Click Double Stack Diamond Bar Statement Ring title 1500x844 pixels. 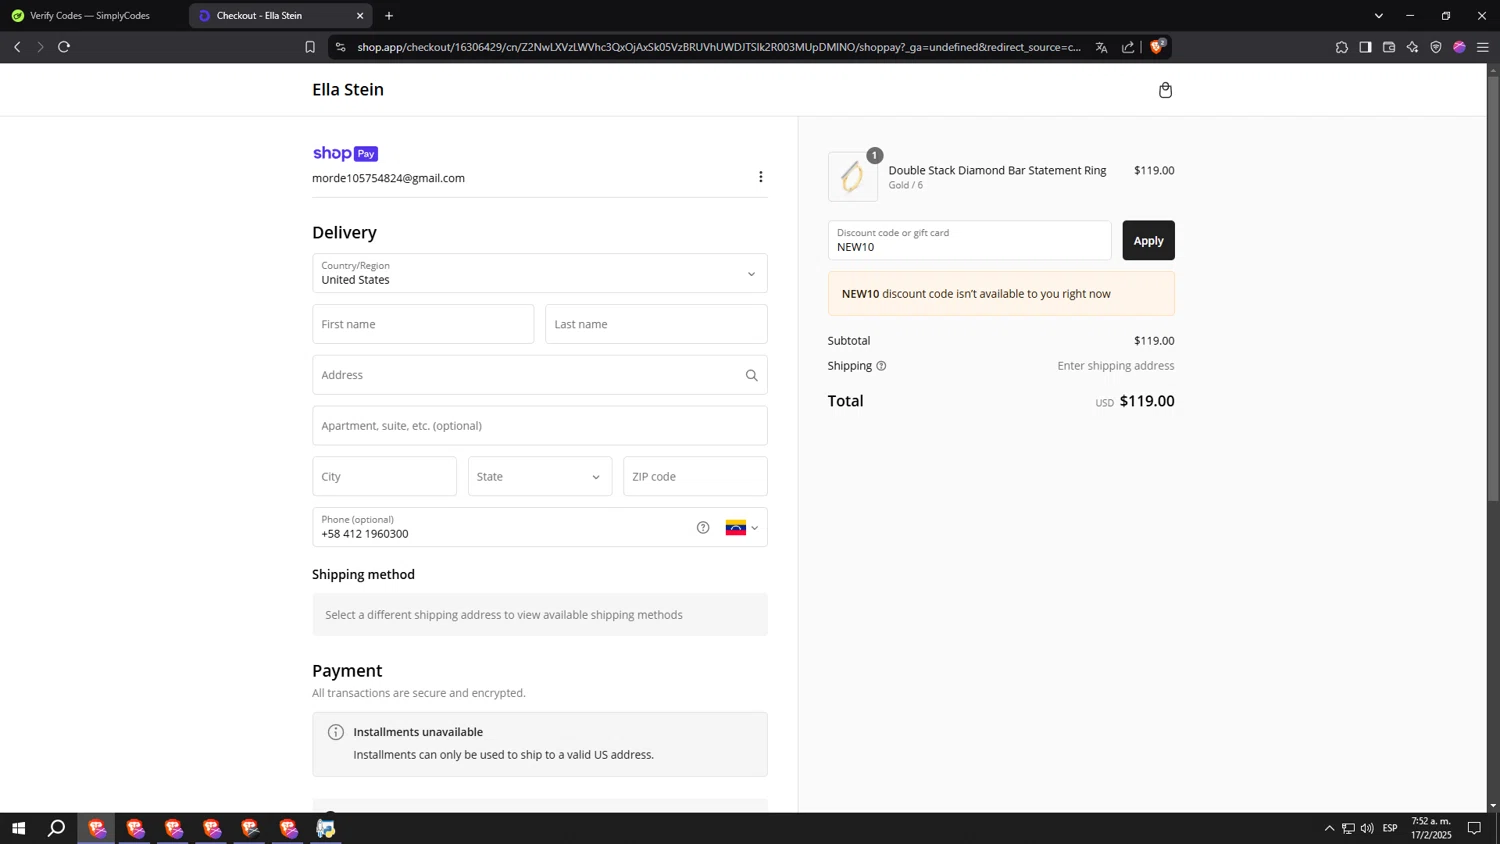point(997,170)
